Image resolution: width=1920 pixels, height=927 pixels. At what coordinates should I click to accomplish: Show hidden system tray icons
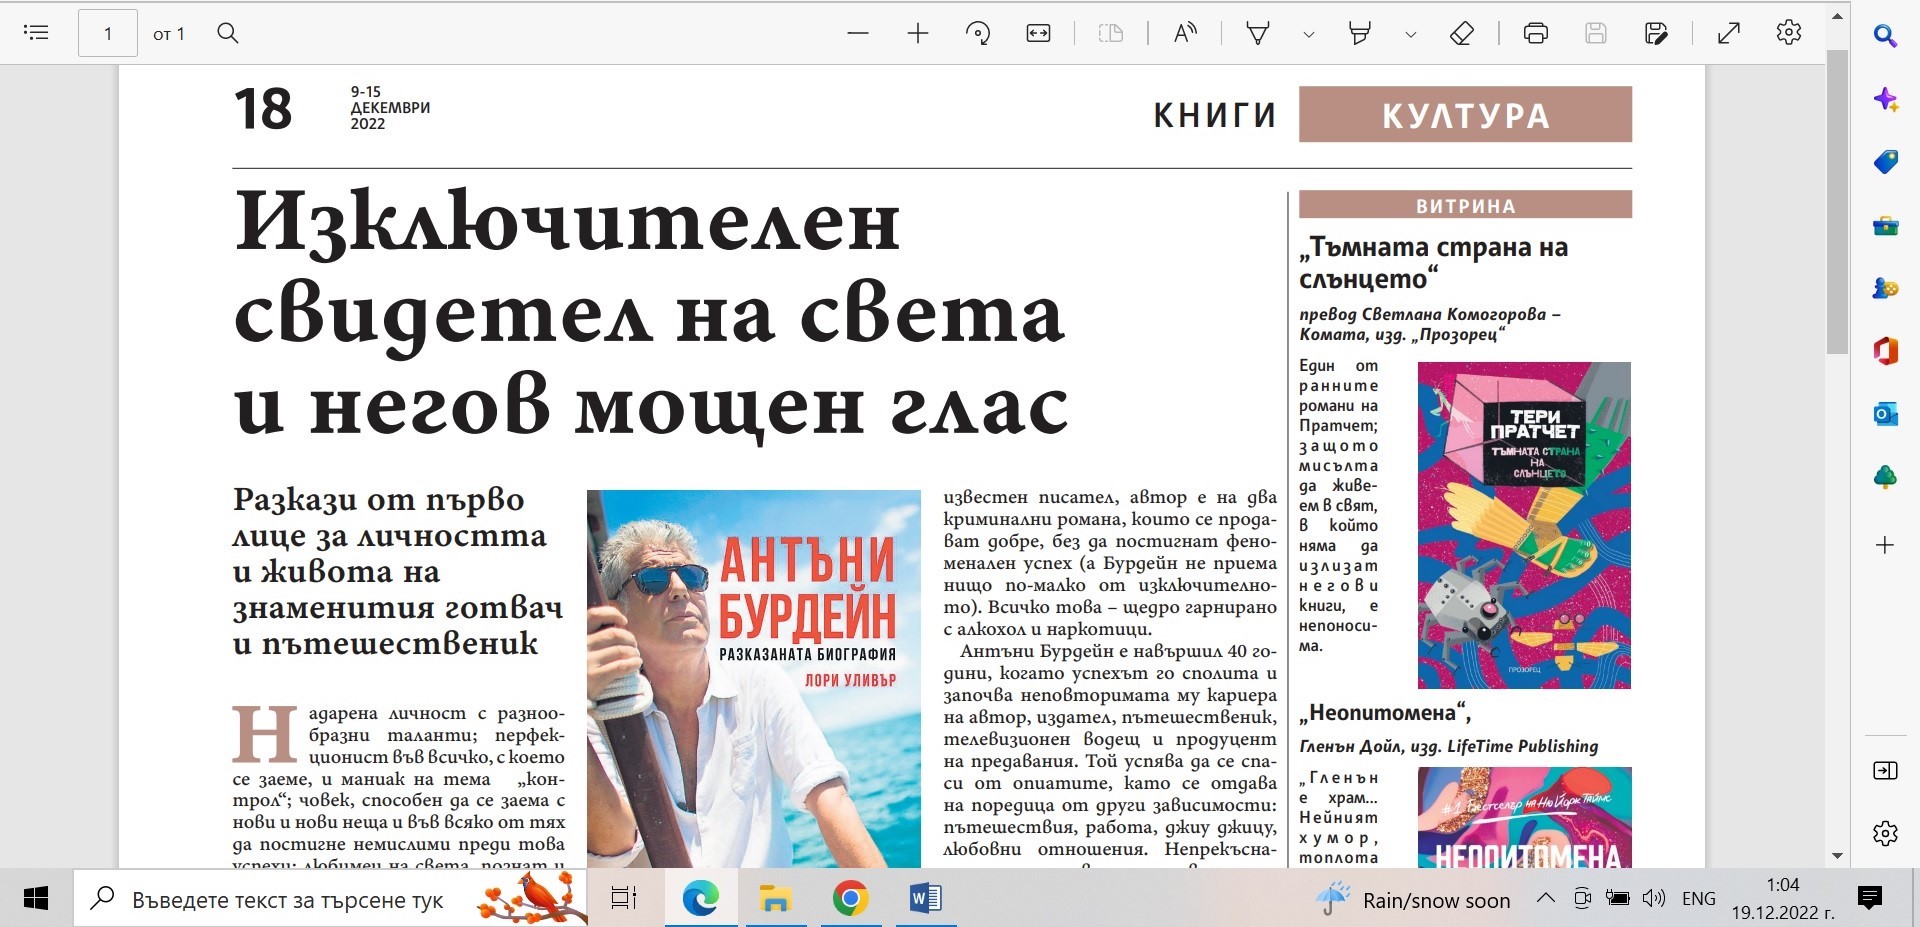(1545, 898)
